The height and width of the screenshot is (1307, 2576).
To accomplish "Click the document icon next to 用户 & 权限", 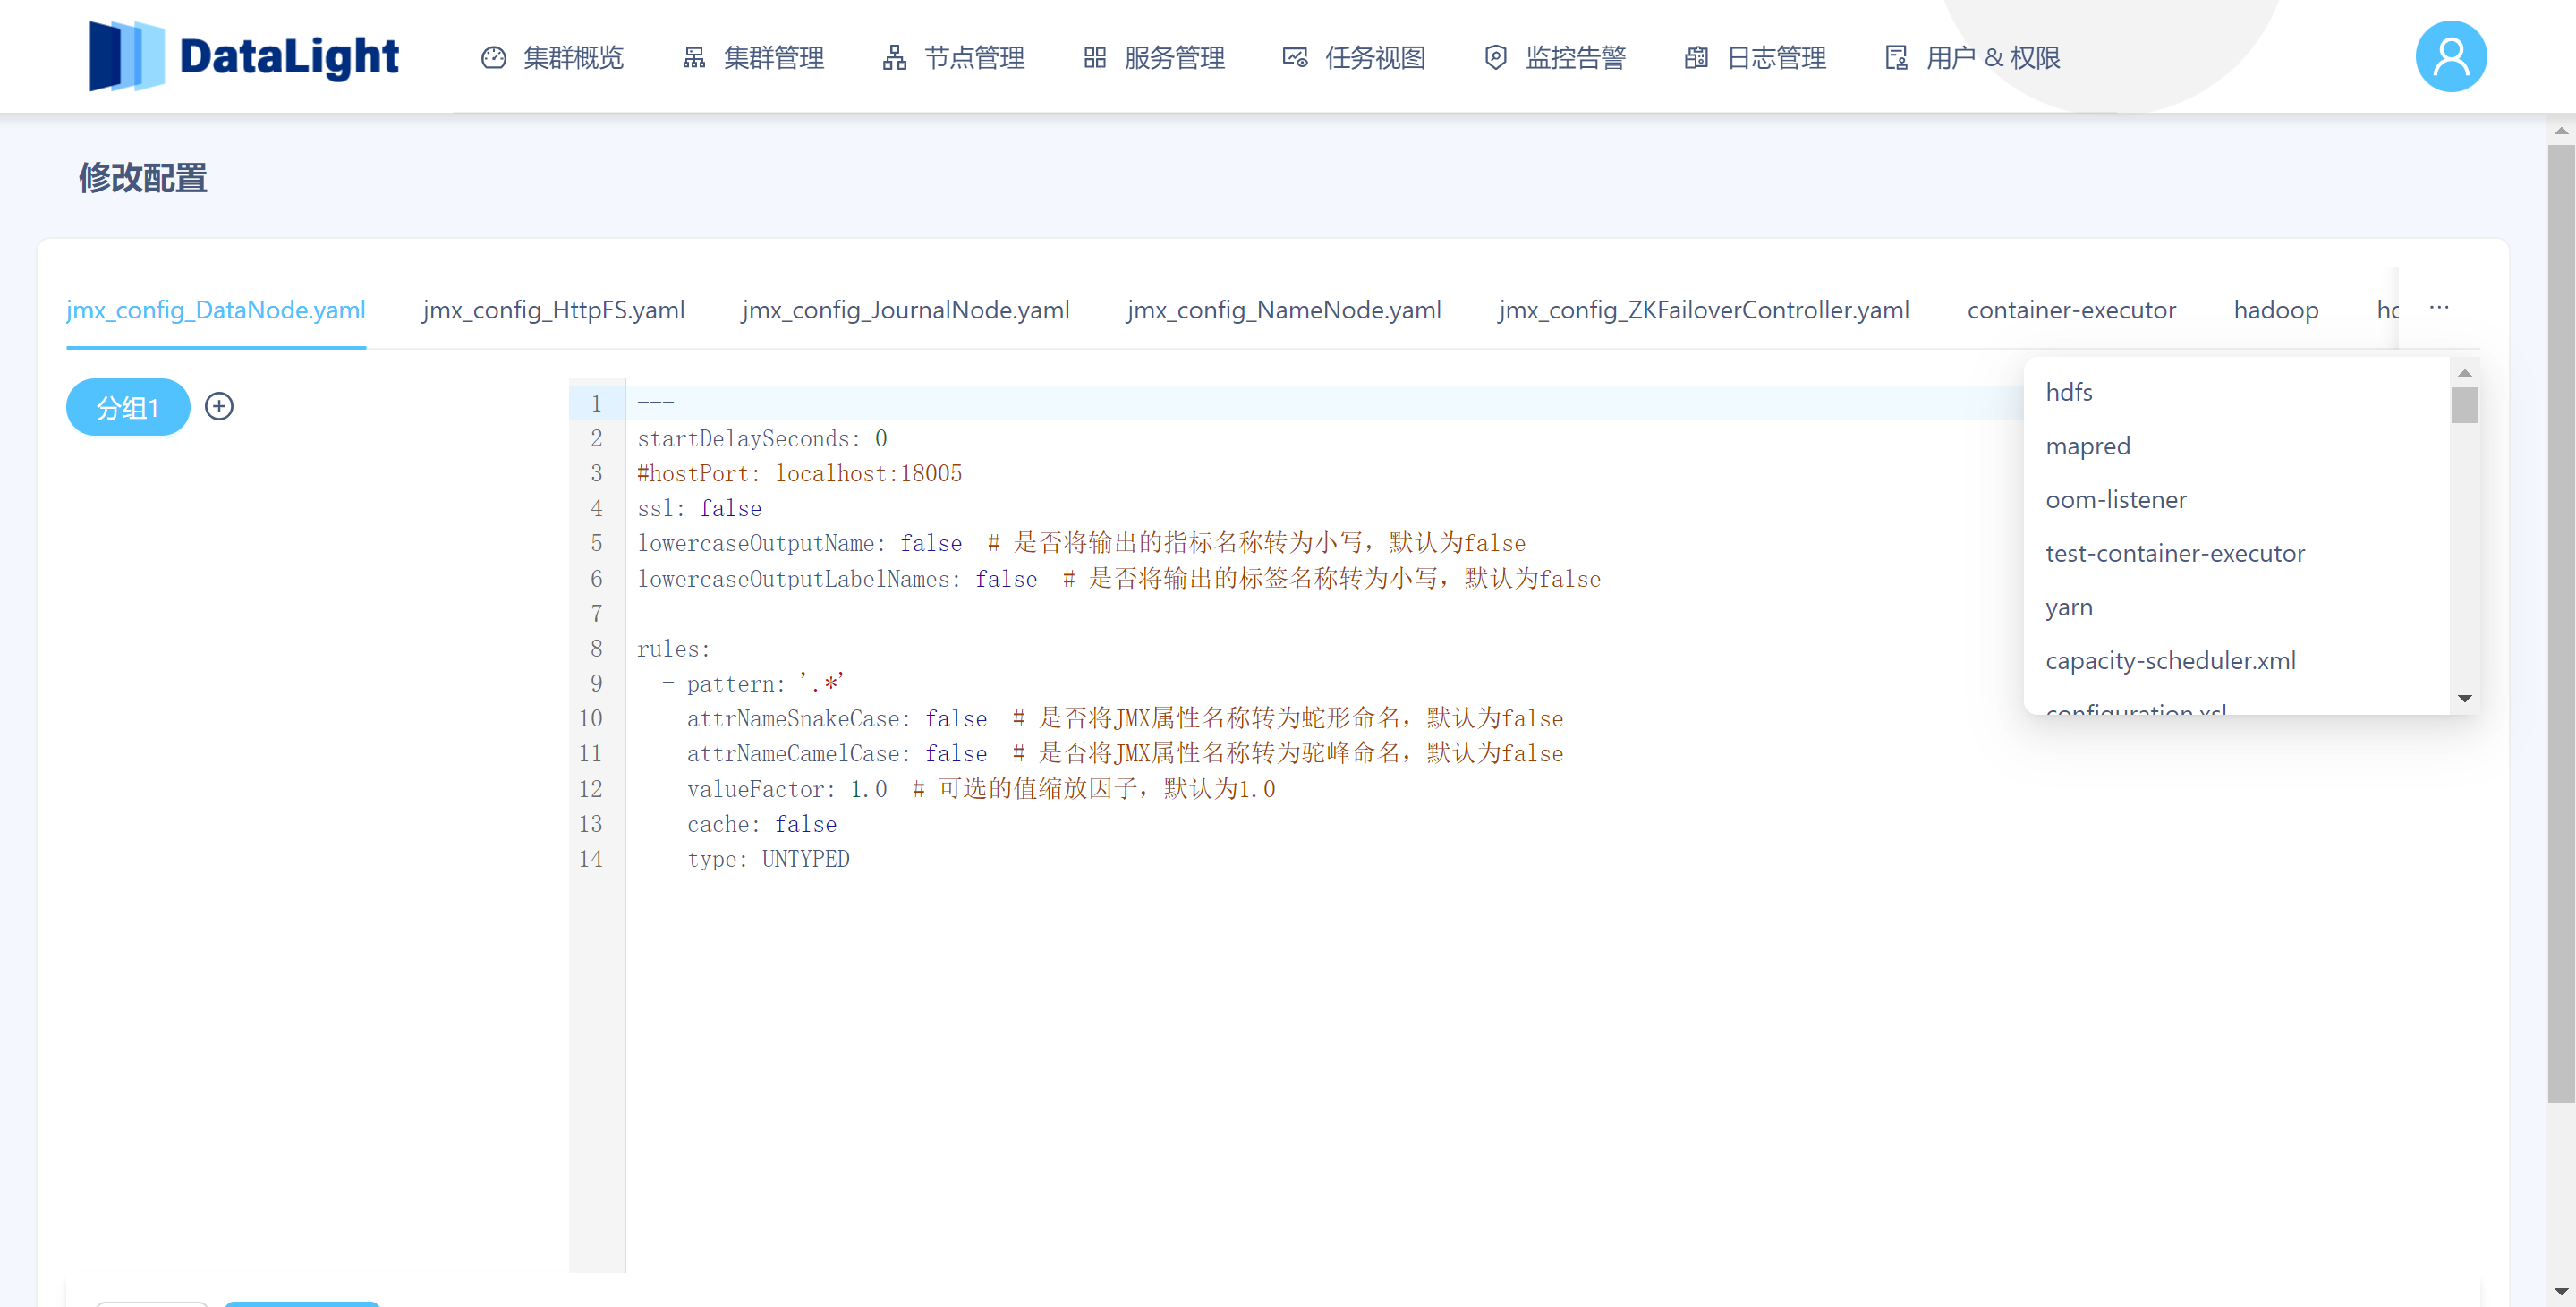I will (1896, 58).
